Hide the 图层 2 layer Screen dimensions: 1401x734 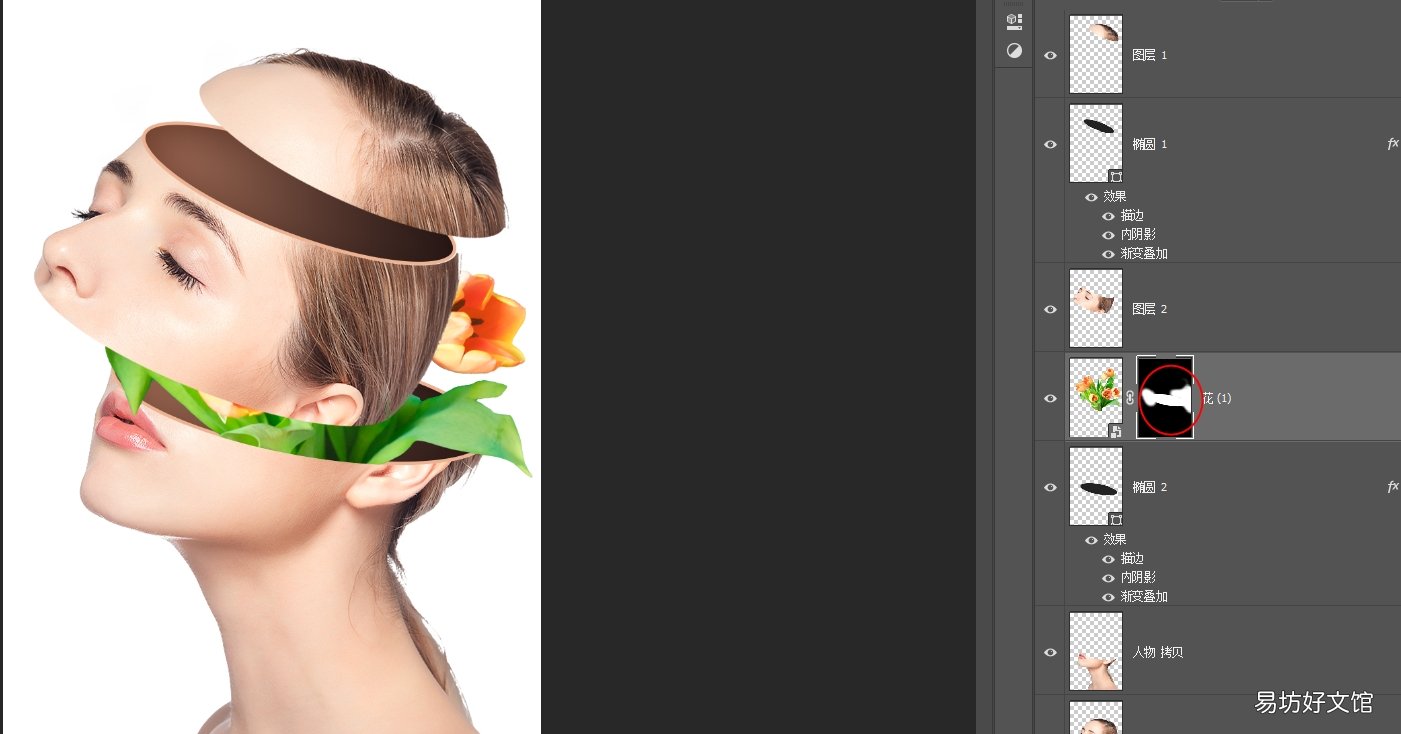1050,309
